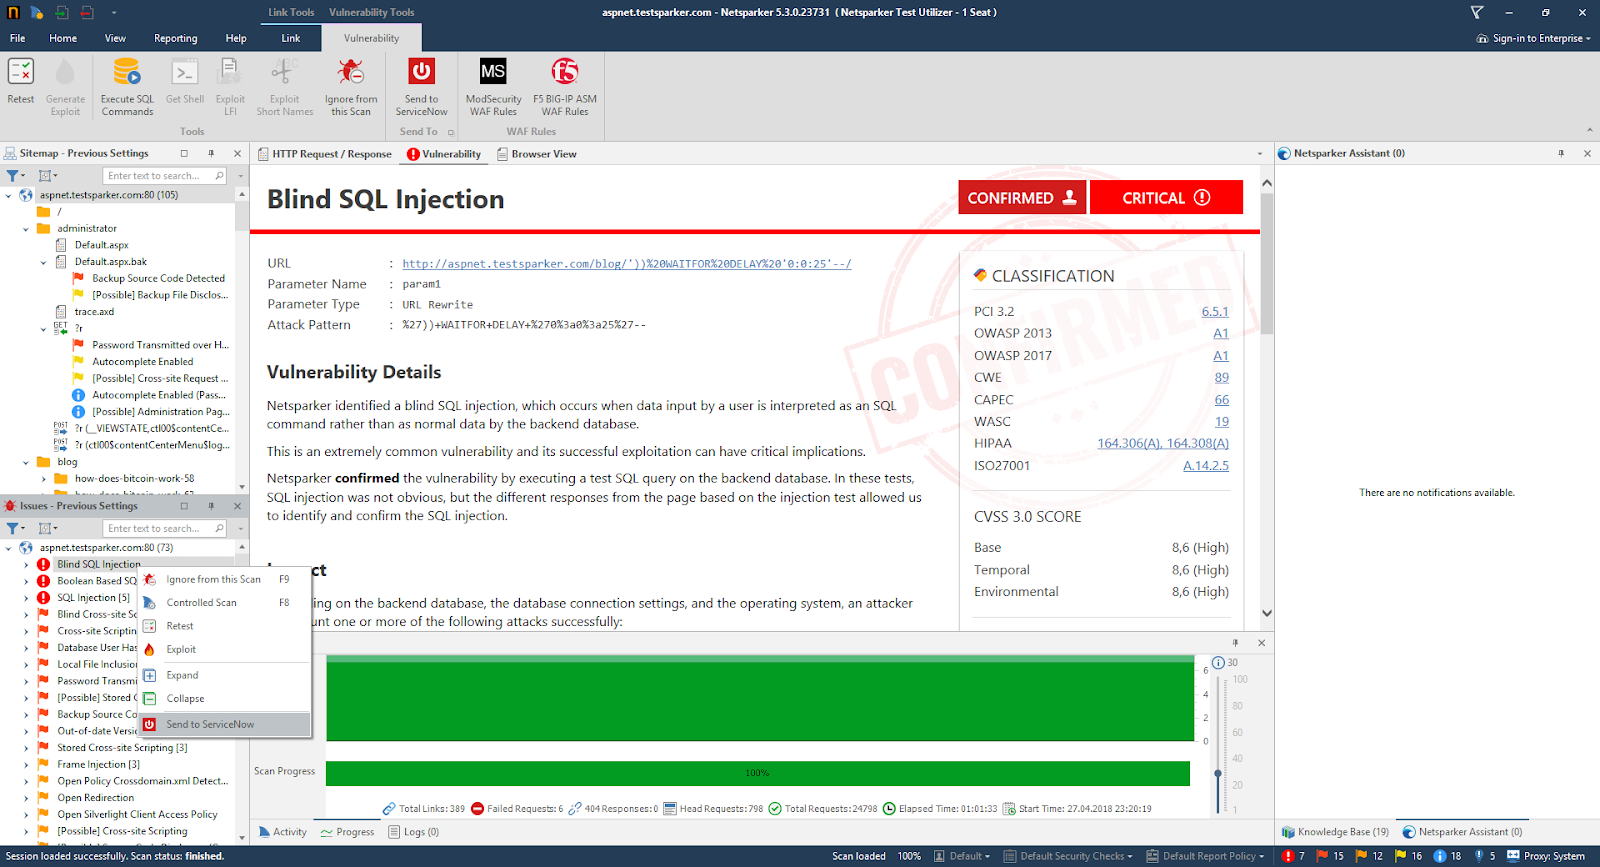Click the Issues panel filter funnel icon
Screen dimensions: 1600x867
click(x=14, y=528)
